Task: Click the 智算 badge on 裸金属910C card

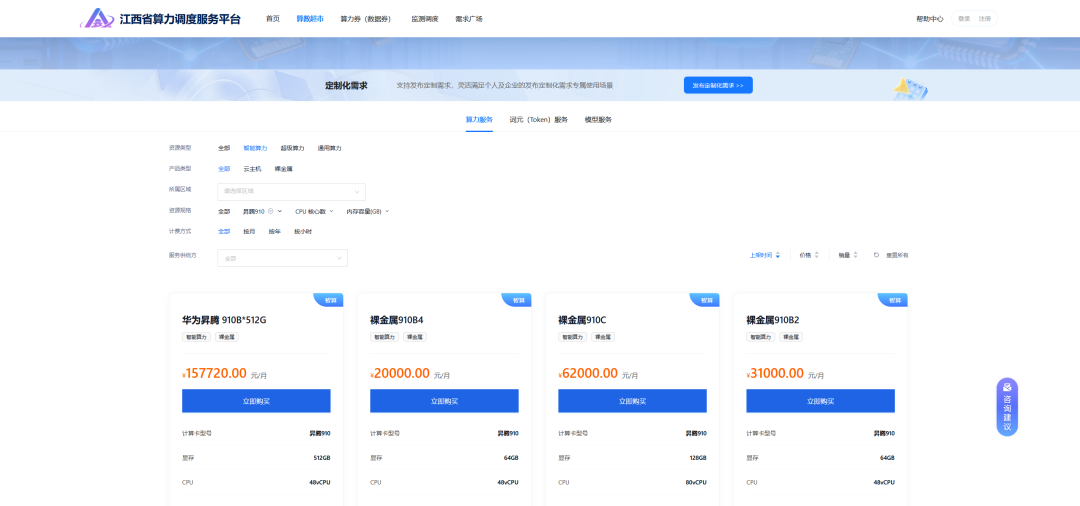Action: [x=705, y=300]
